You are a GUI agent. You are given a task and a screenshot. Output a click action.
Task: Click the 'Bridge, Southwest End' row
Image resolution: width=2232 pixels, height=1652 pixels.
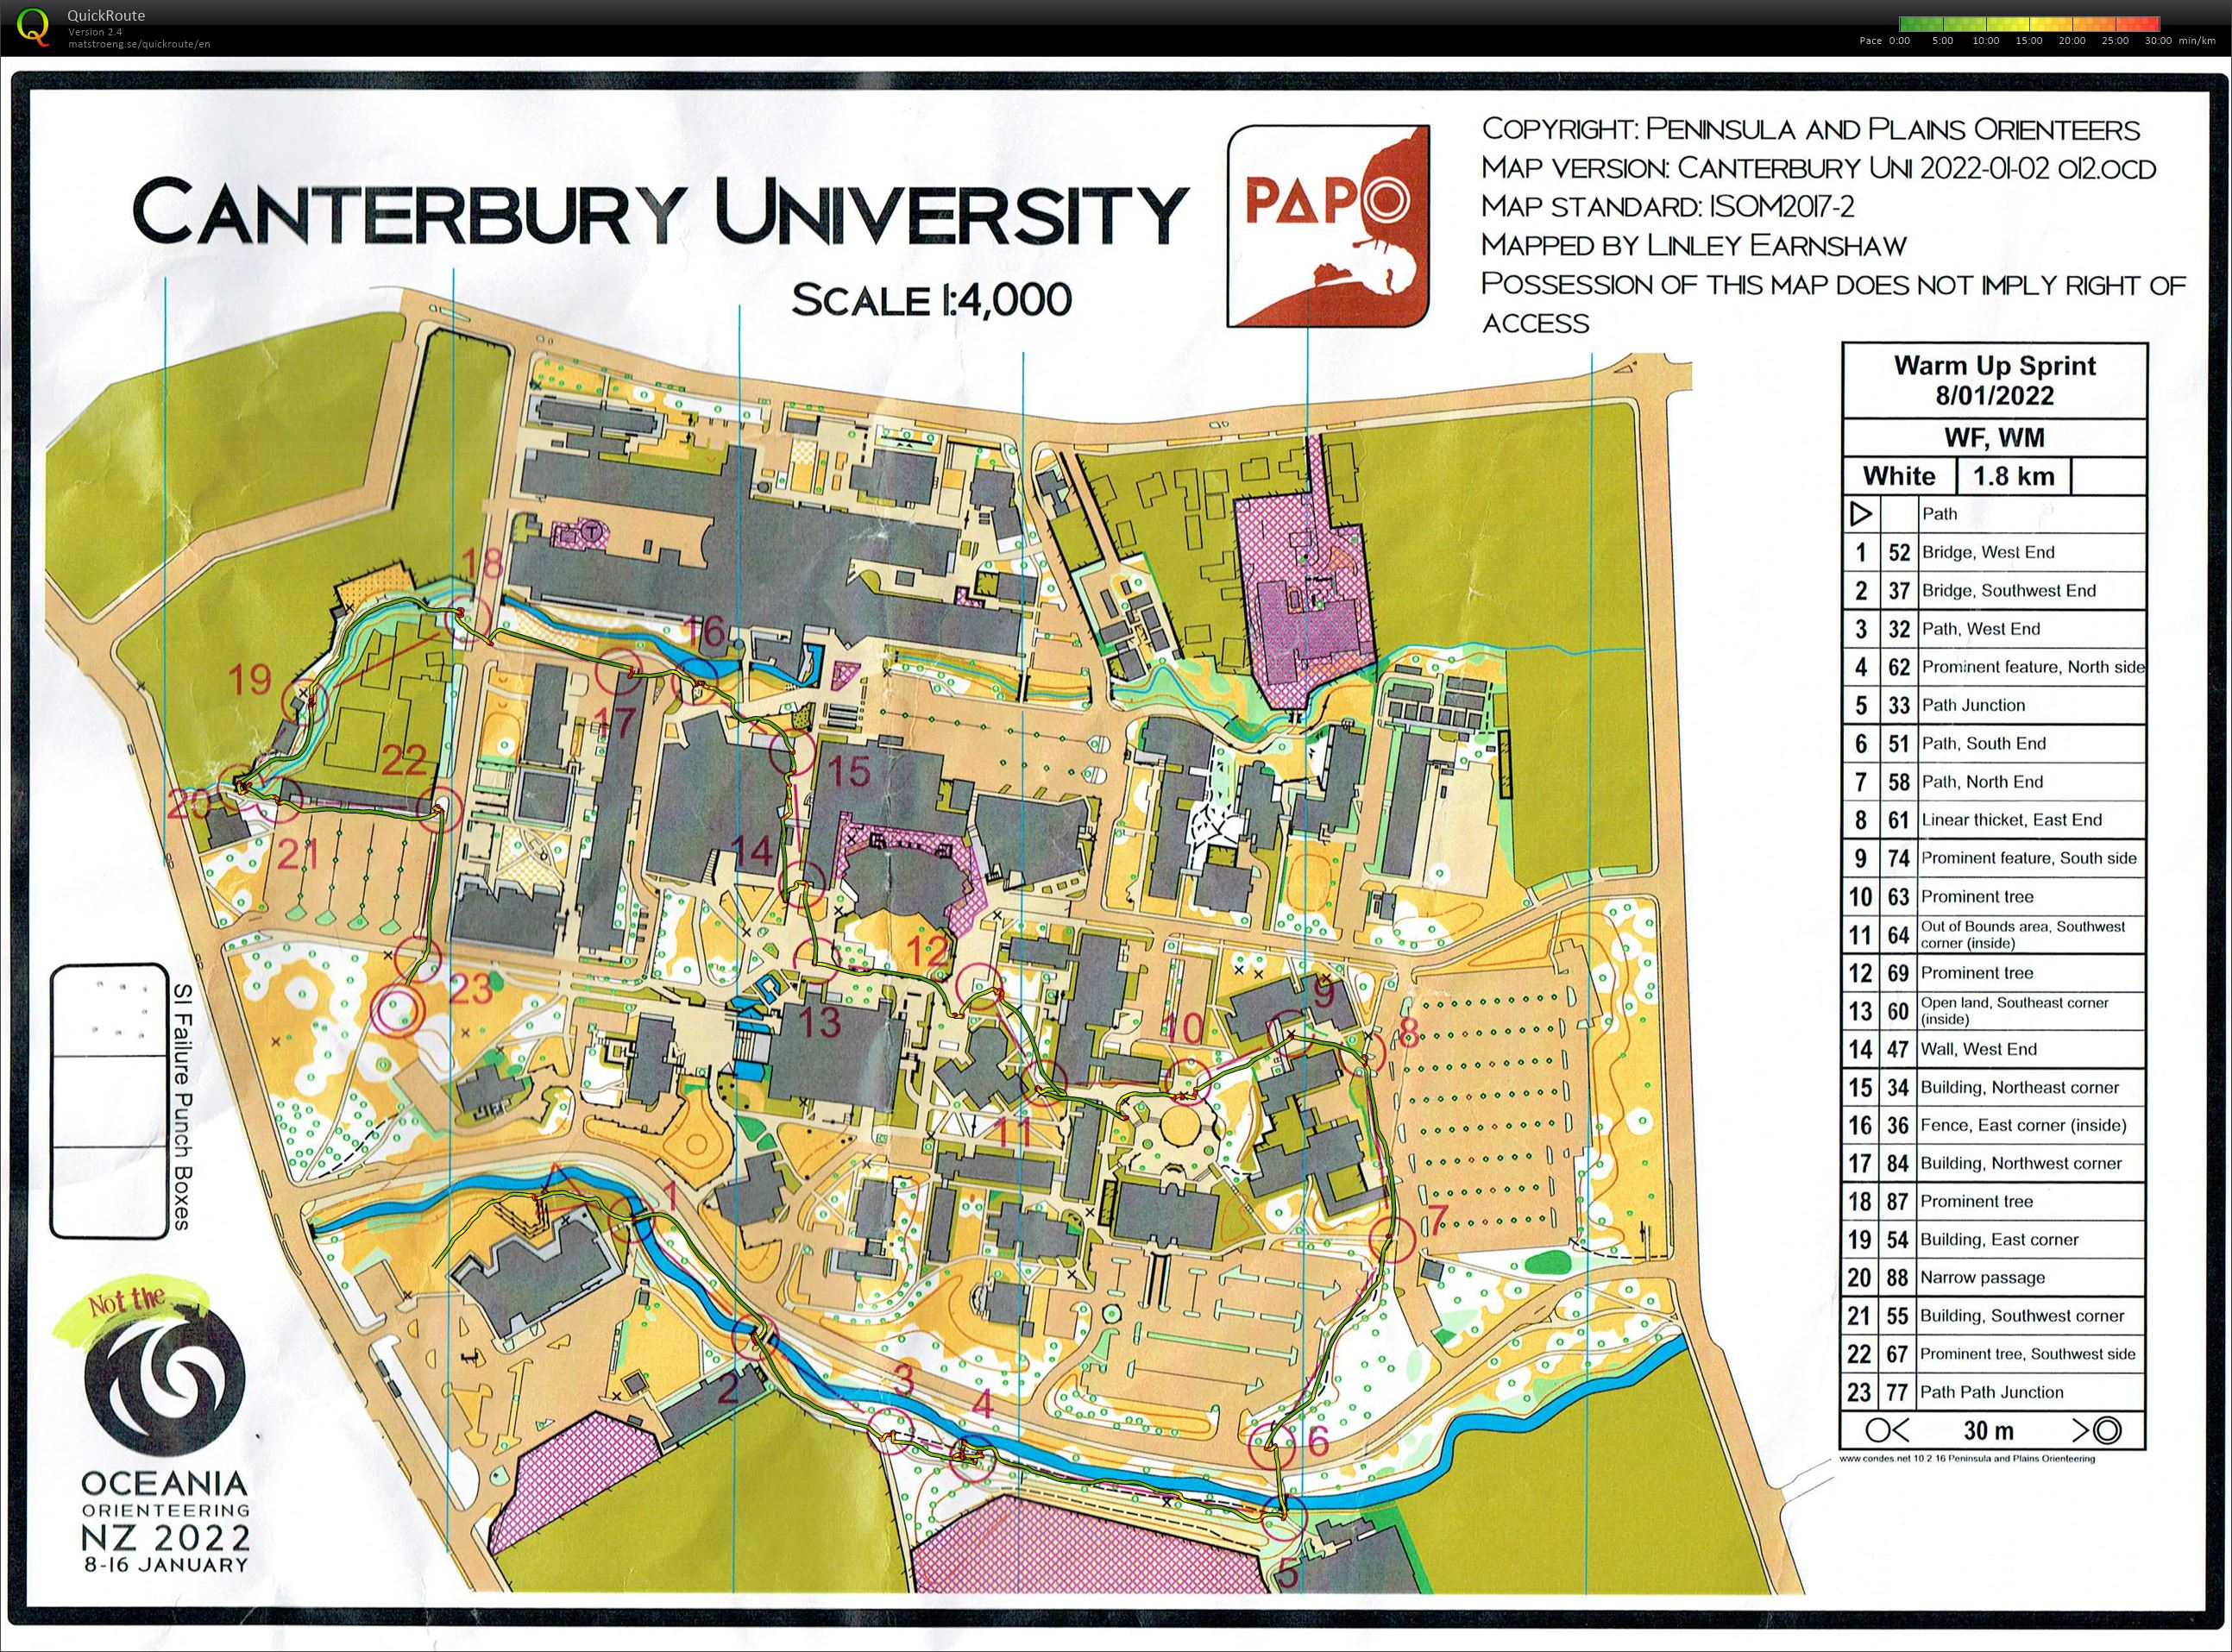[1994, 590]
